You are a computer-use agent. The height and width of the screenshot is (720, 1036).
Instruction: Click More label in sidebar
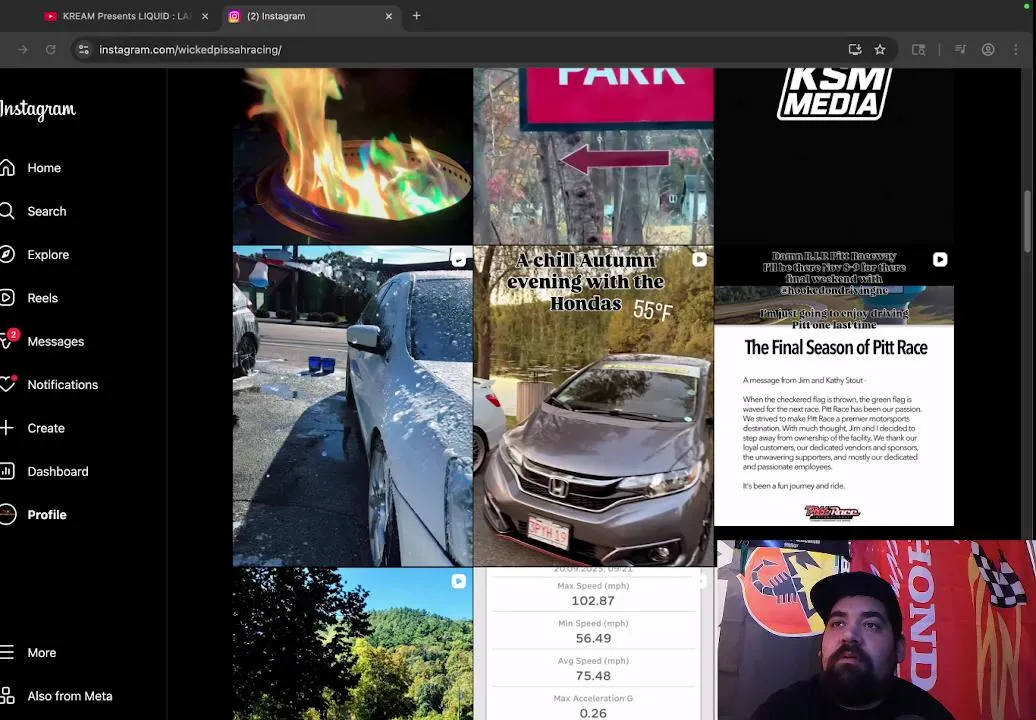pyautogui.click(x=42, y=653)
